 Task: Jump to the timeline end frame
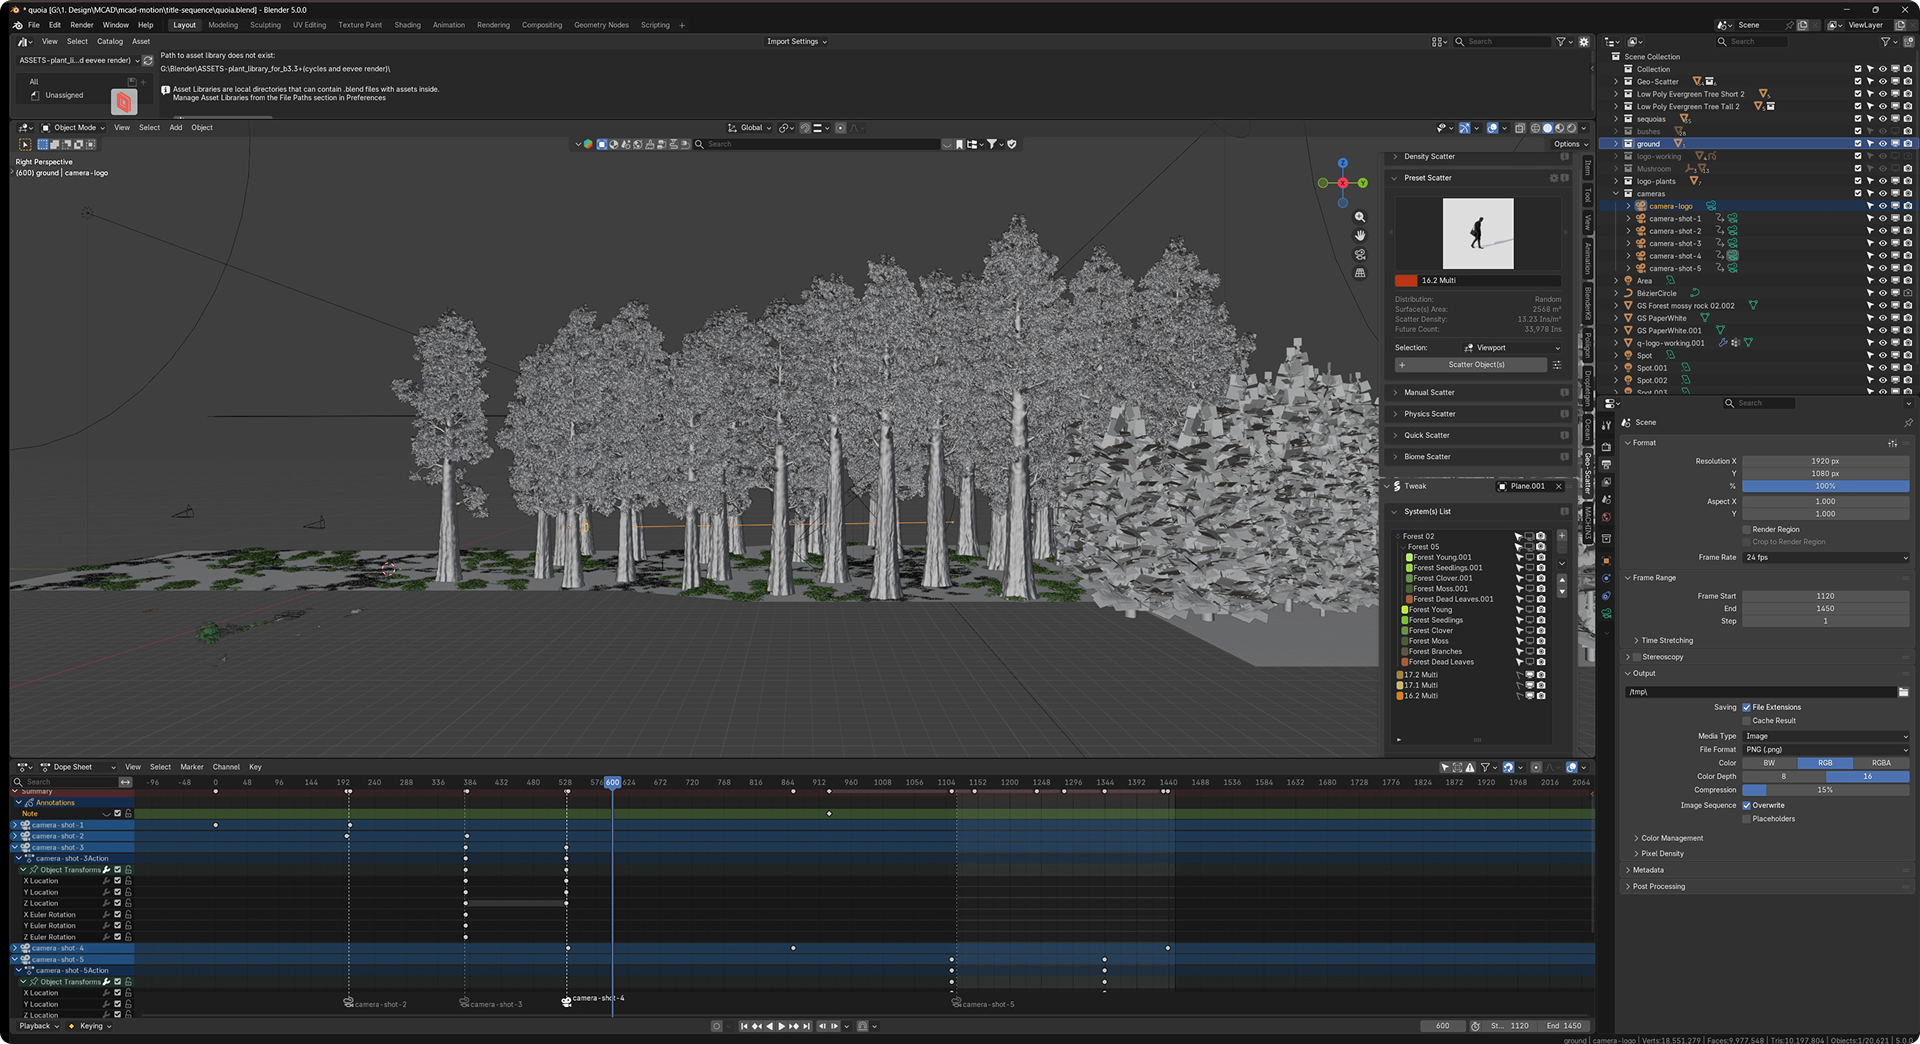point(807,1026)
